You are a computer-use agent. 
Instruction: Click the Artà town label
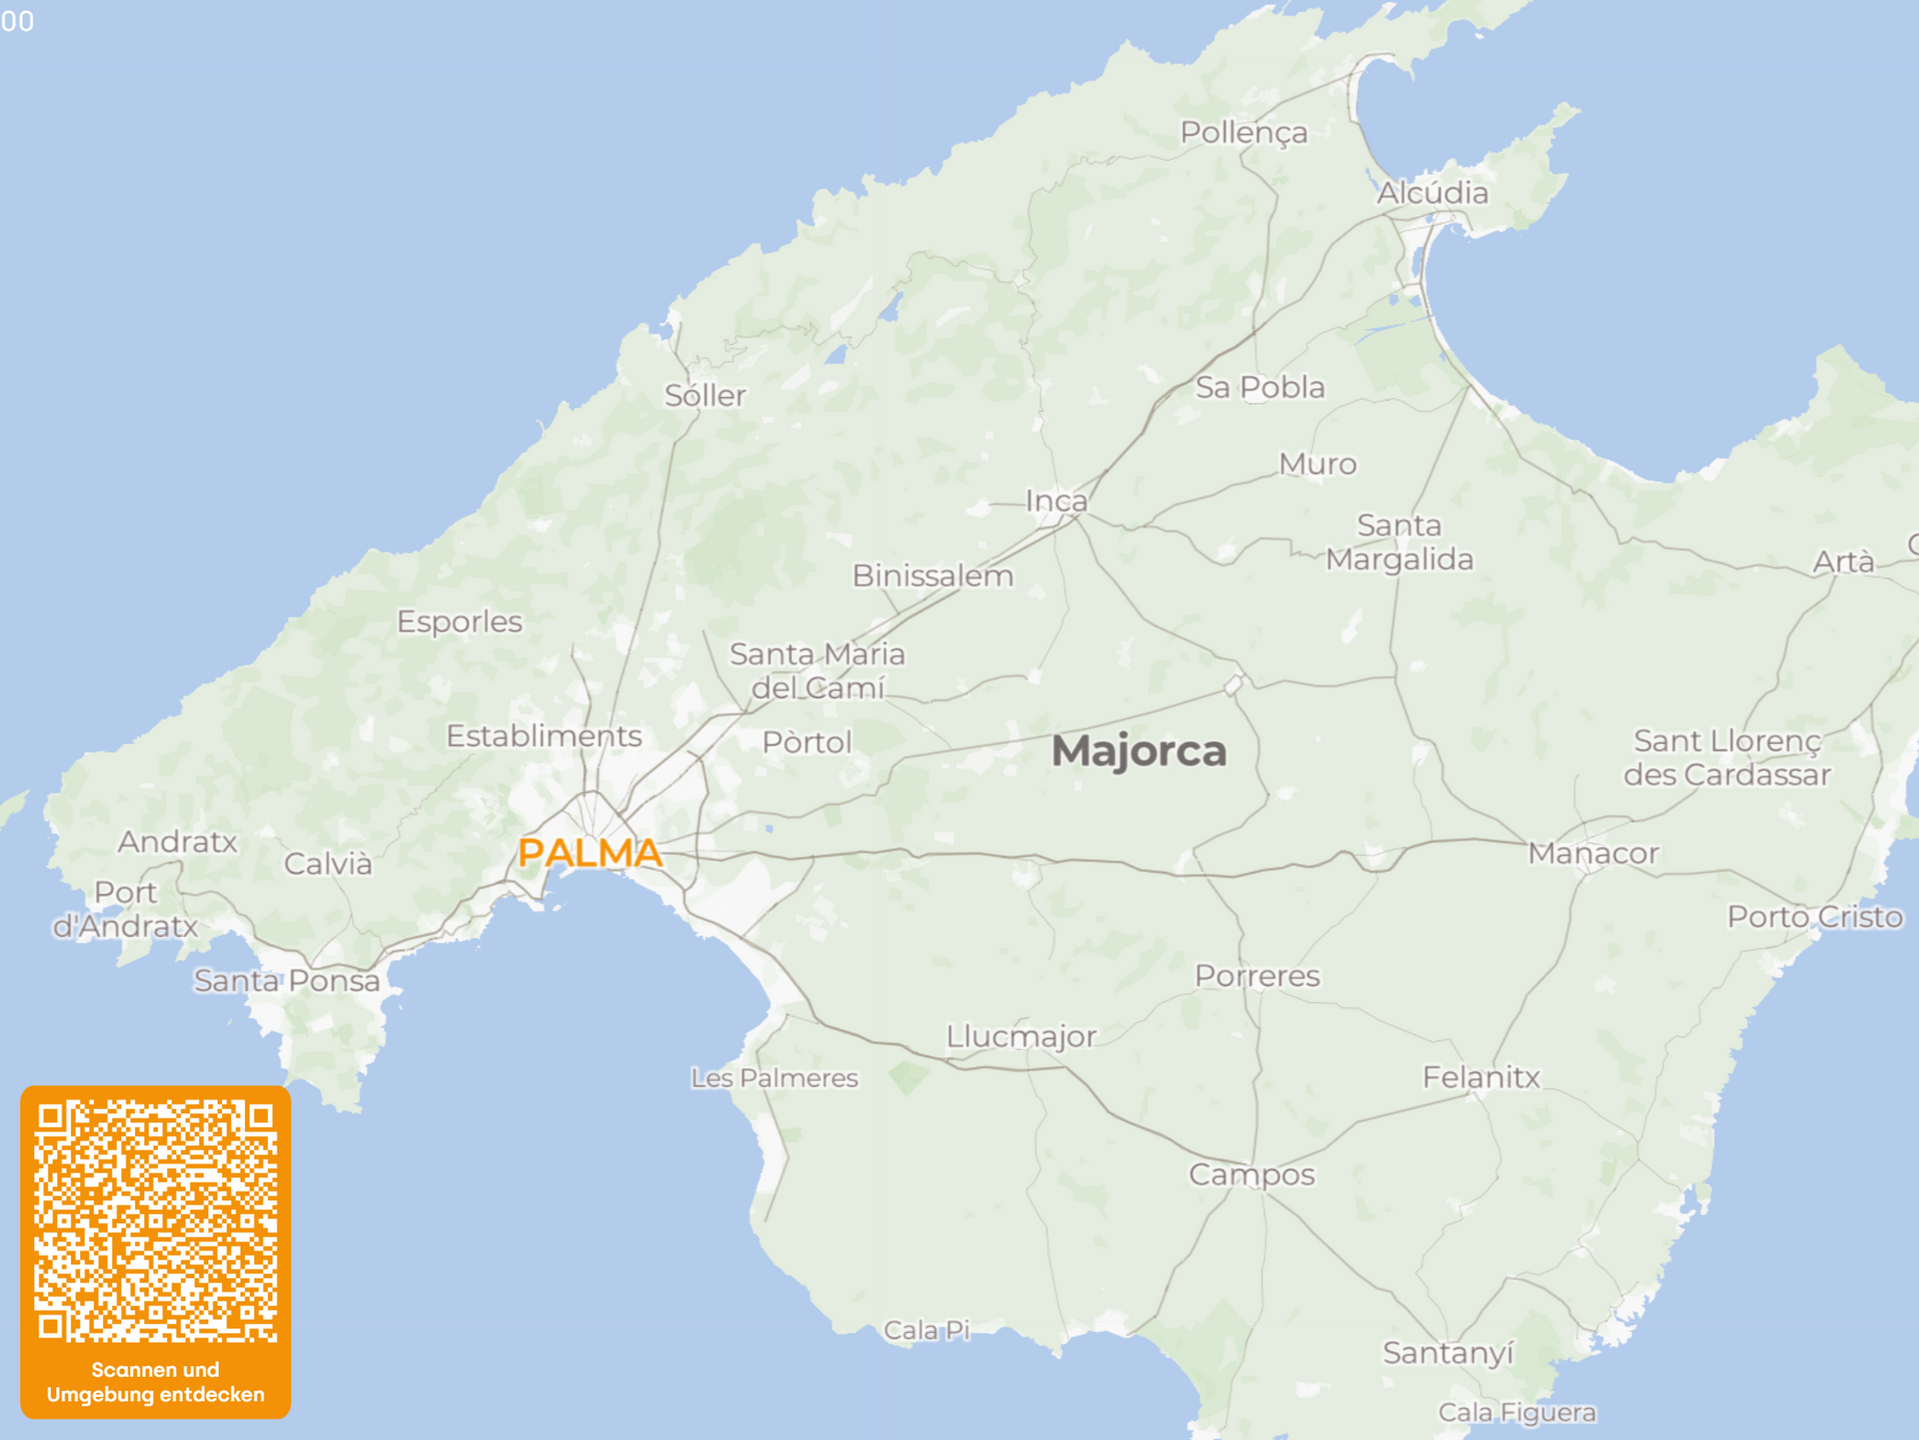tap(1843, 562)
